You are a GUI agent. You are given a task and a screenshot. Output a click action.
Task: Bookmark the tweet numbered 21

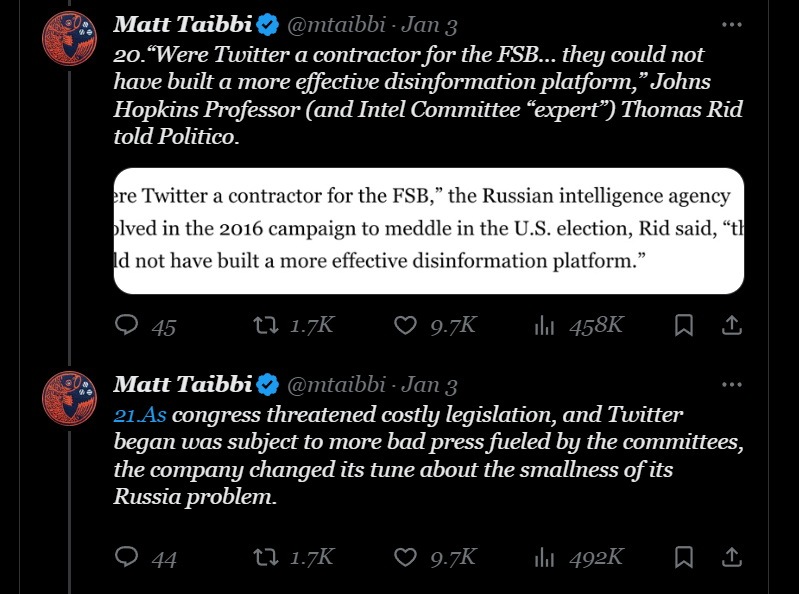point(684,557)
